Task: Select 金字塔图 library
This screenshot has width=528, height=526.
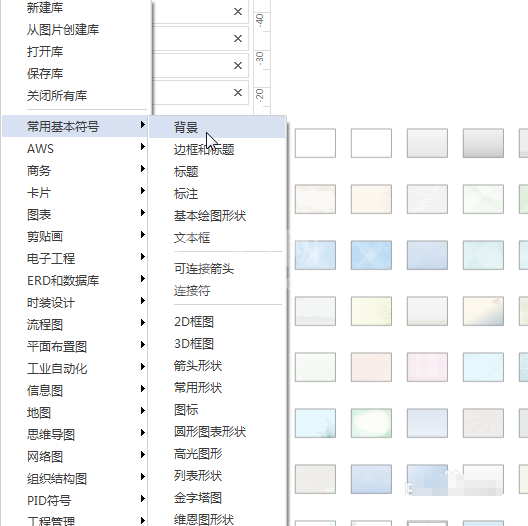Action: (x=218, y=497)
